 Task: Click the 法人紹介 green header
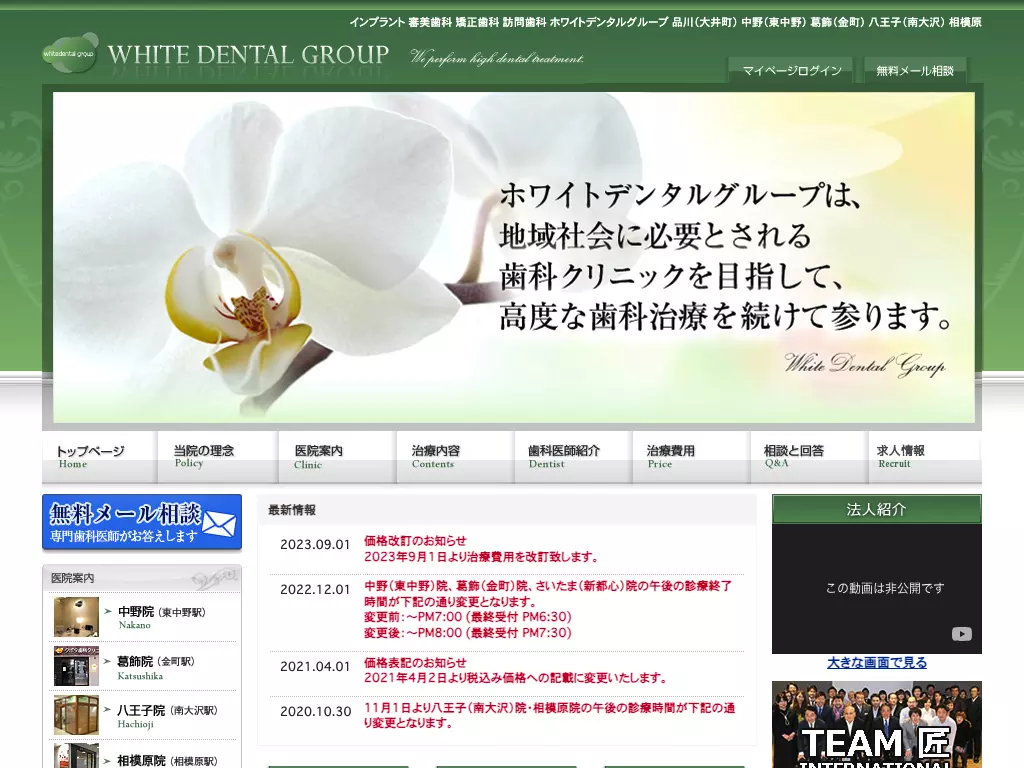pos(876,509)
